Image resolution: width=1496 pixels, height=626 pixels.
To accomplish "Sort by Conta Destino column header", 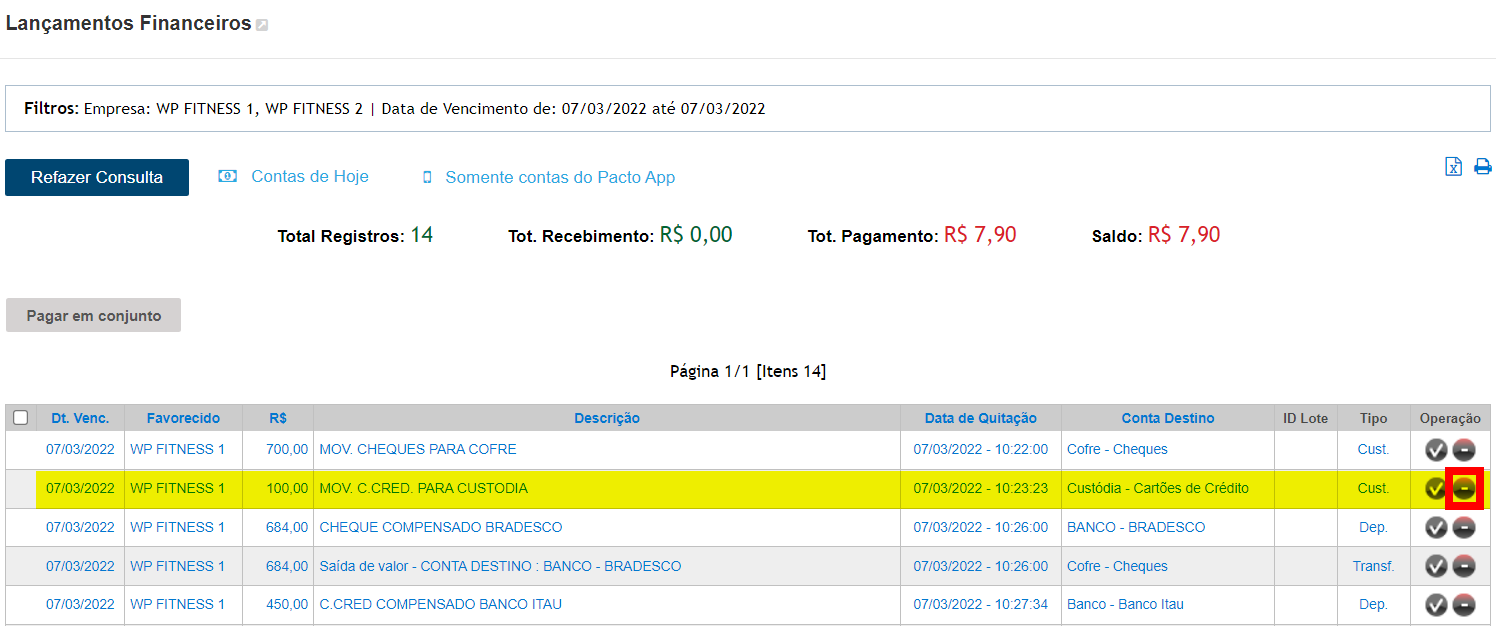I will pos(1167,418).
